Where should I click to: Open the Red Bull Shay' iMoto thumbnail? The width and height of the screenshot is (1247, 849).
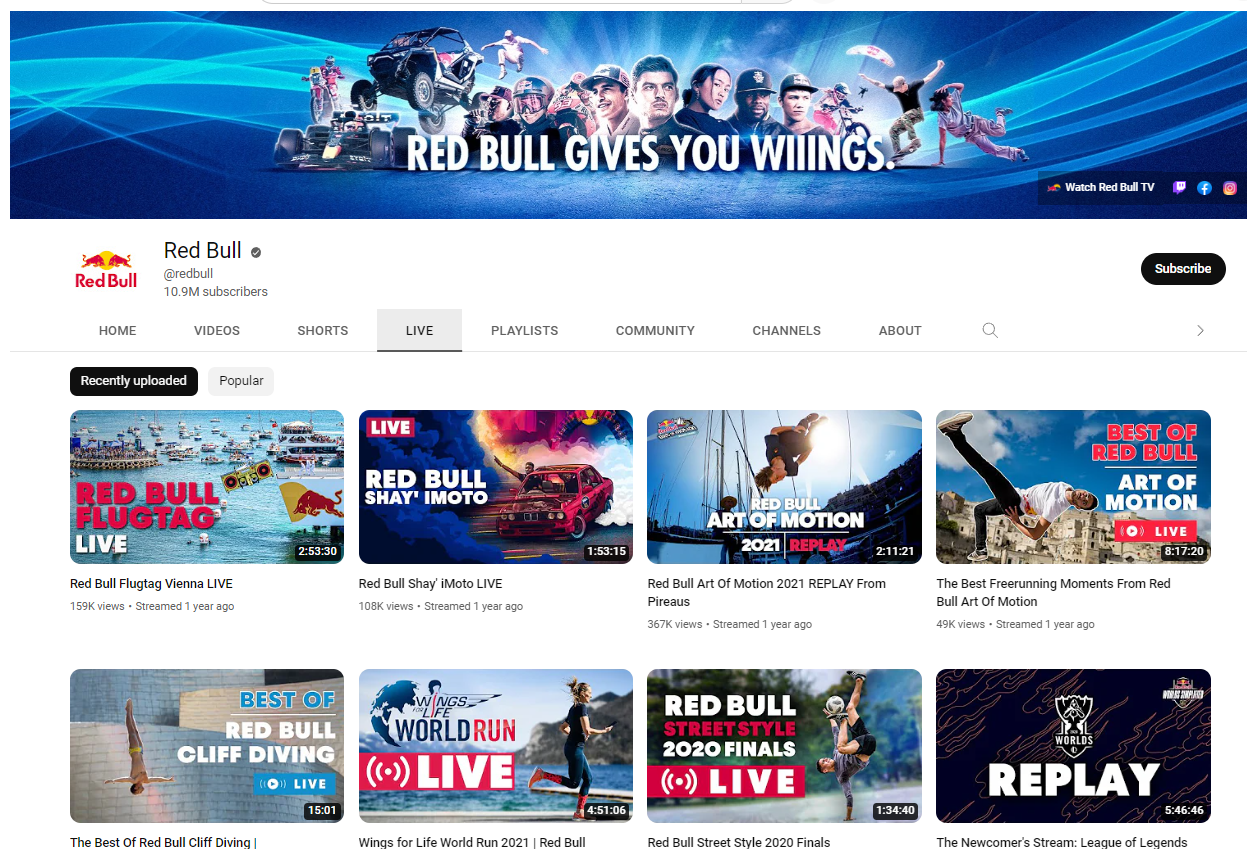coord(496,487)
